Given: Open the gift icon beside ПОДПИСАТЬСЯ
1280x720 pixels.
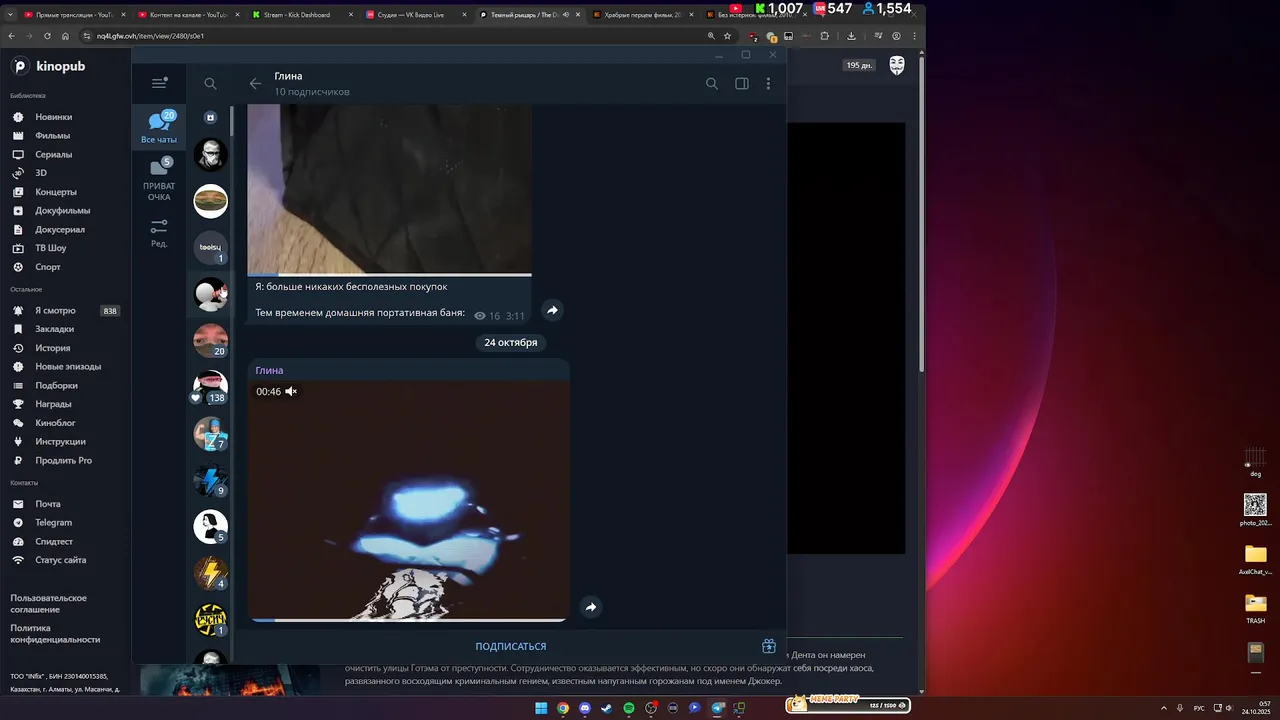Looking at the screenshot, I should click(x=769, y=646).
